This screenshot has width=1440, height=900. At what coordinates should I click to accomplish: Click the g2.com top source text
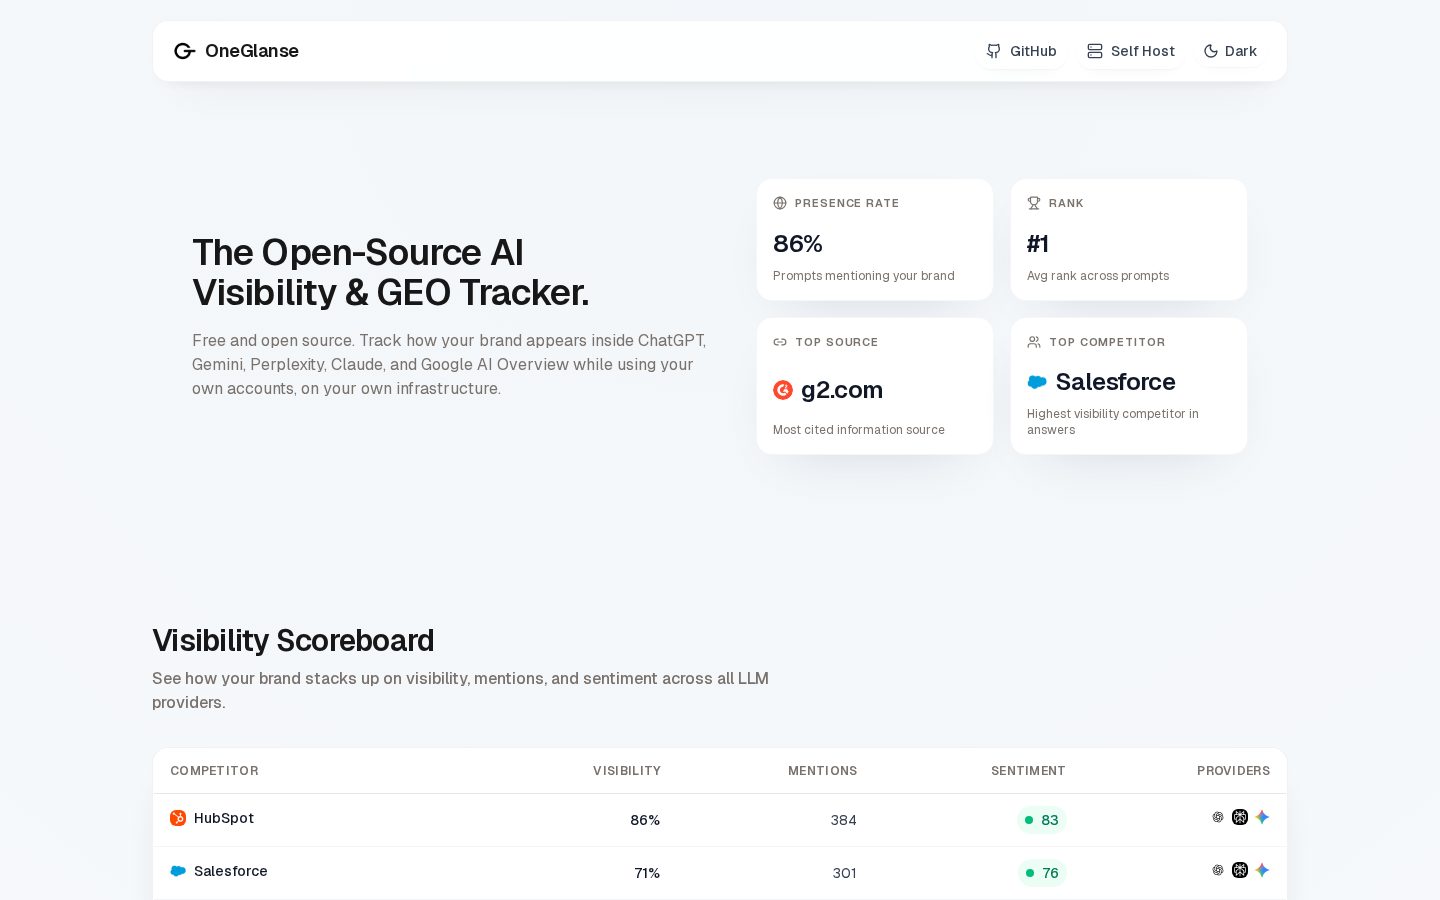coord(842,390)
